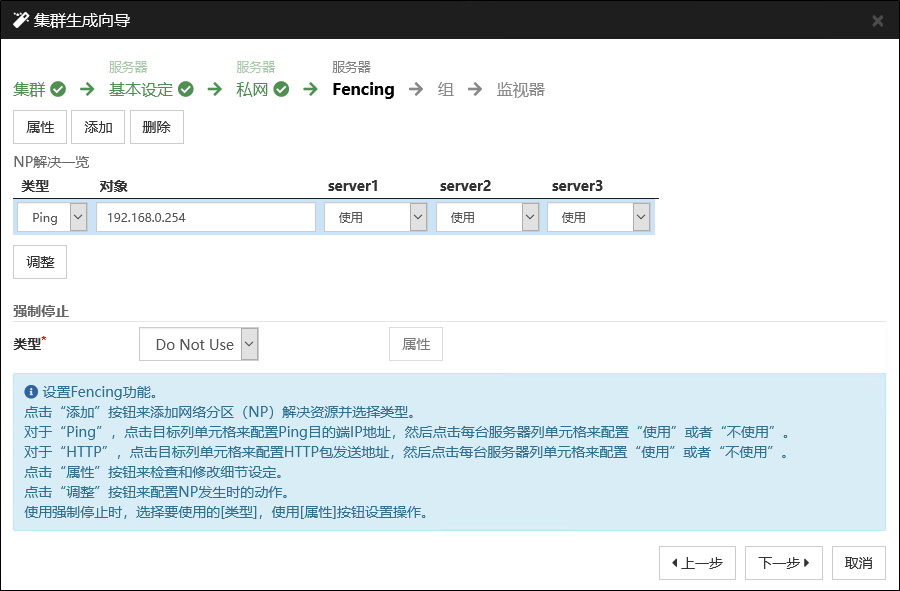Open server2 使用 dropdown
This screenshot has height=591, width=900.
coord(488,217)
